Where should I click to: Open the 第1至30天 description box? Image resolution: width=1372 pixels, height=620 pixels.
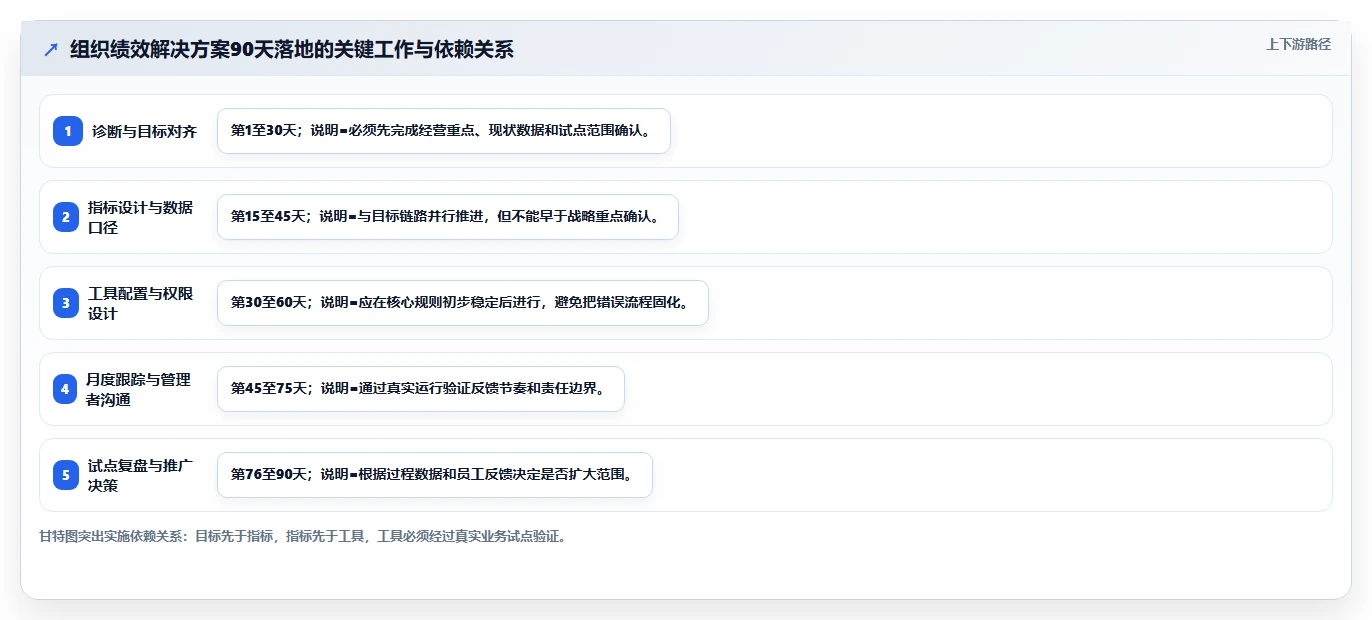click(444, 131)
